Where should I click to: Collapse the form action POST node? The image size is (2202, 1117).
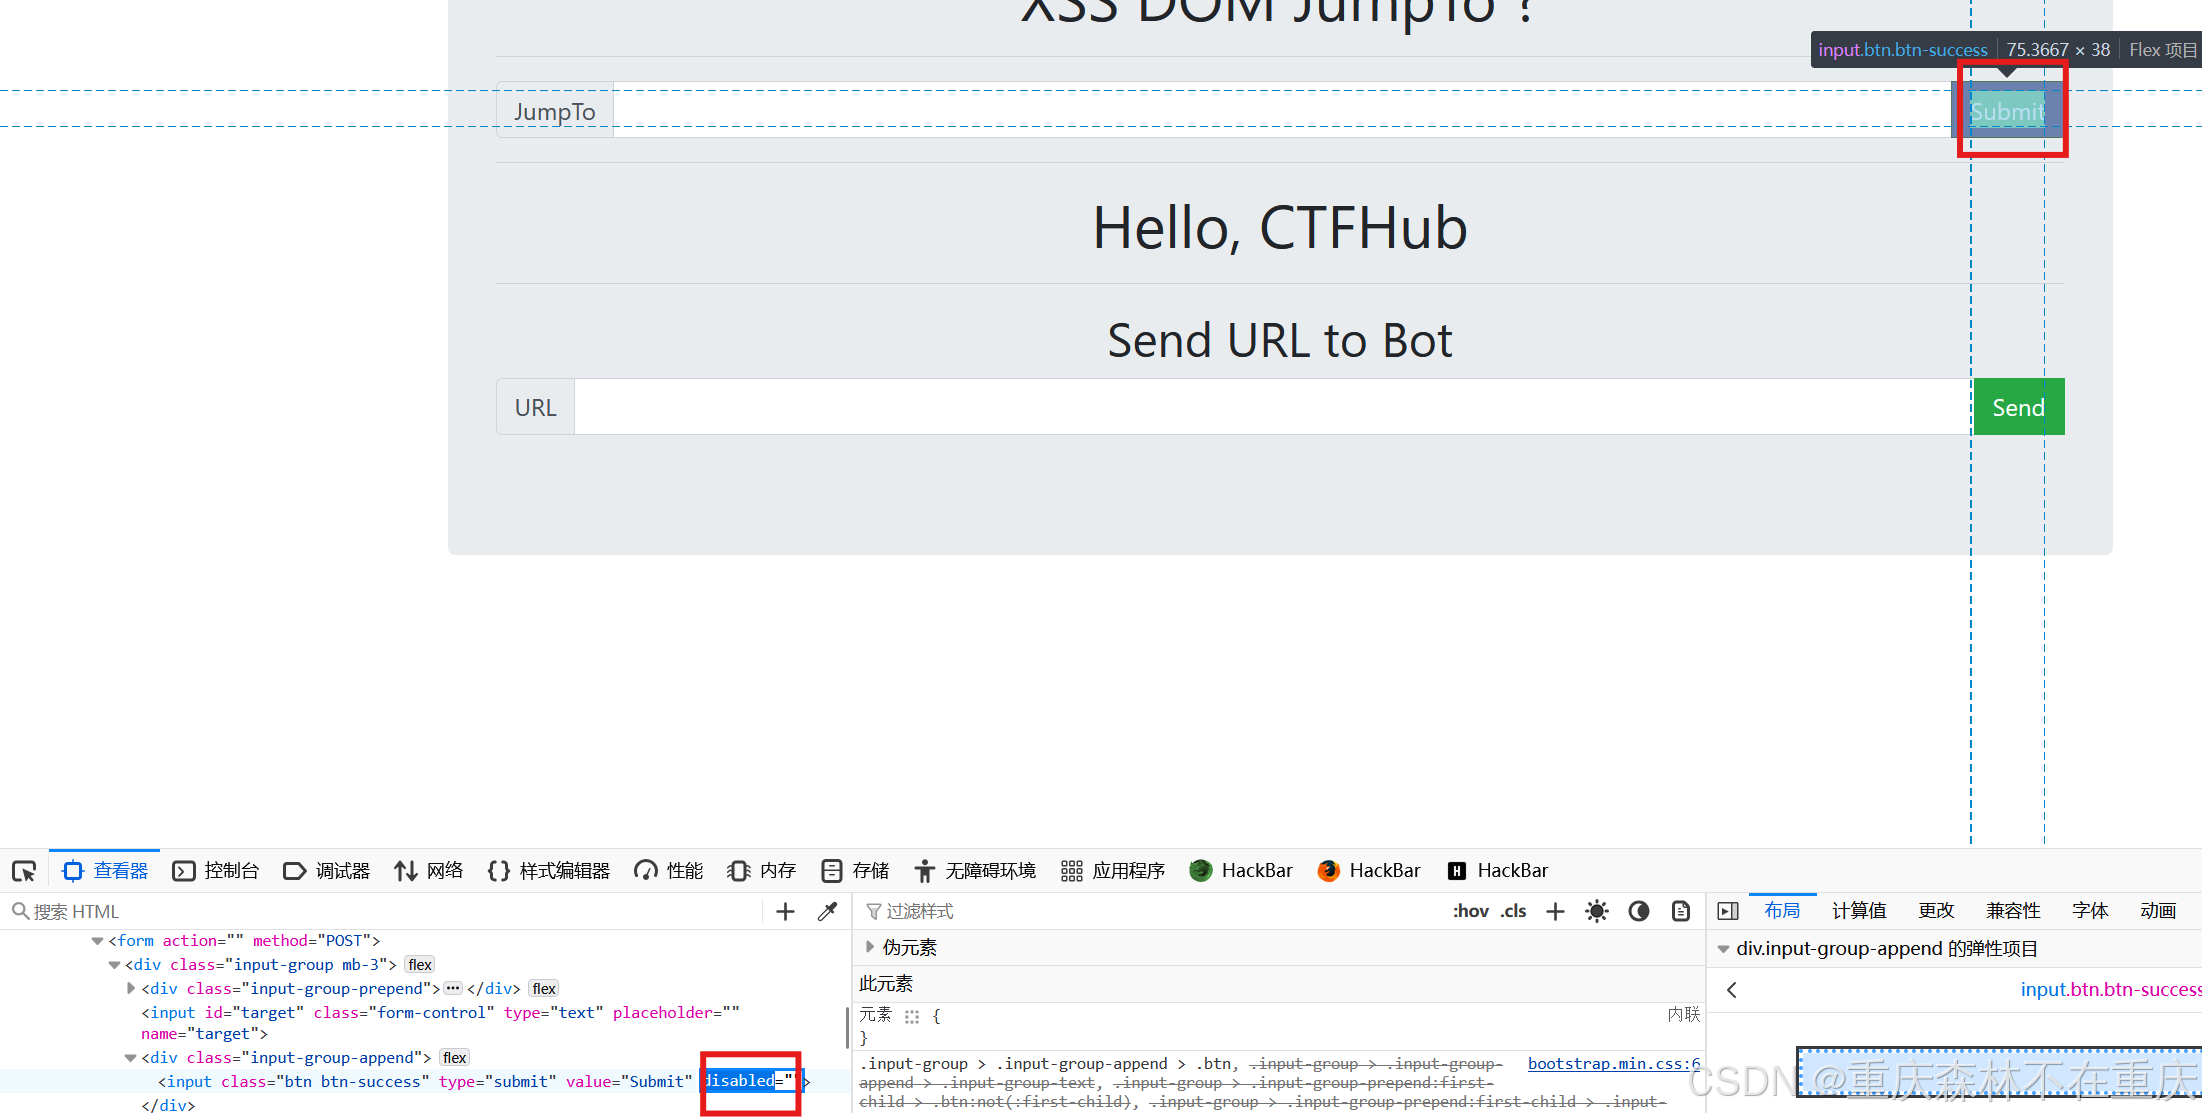tap(97, 941)
